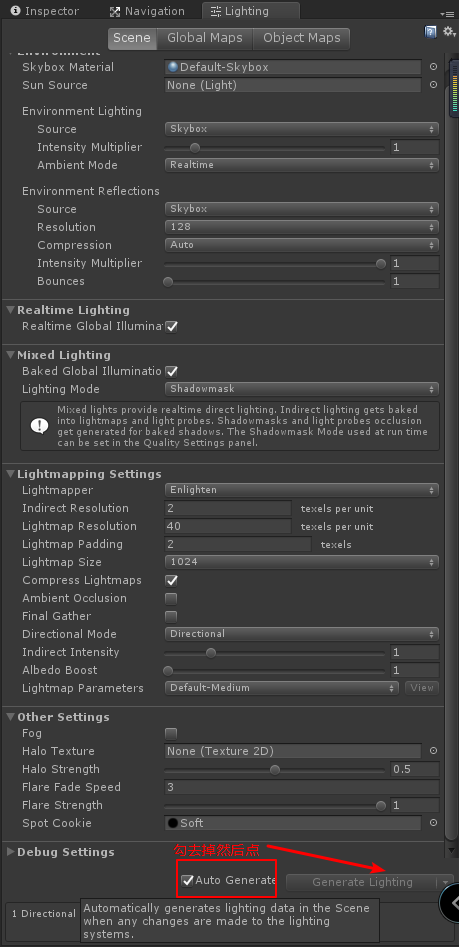
Task: Enable the Ambient Occlusion checkbox
Action: point(172,599)
